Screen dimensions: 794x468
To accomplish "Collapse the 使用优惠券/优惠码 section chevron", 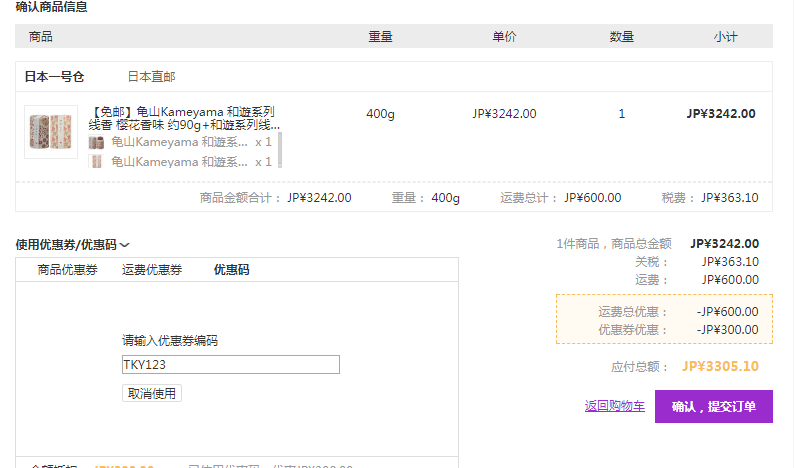I will pos(125,245).
